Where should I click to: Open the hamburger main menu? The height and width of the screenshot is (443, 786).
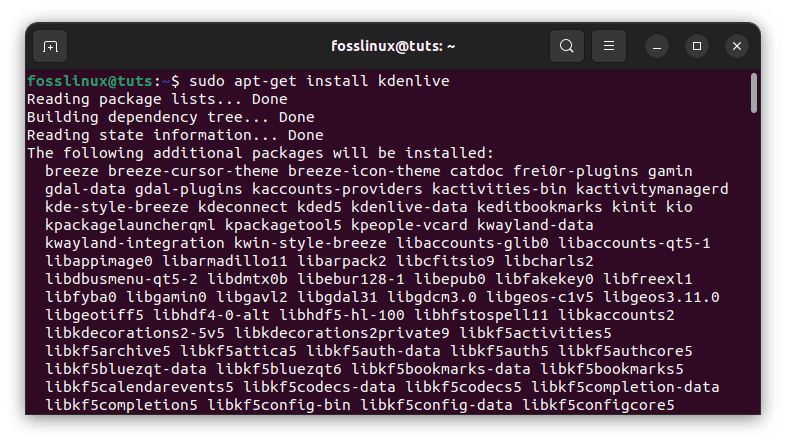(609, 46)
